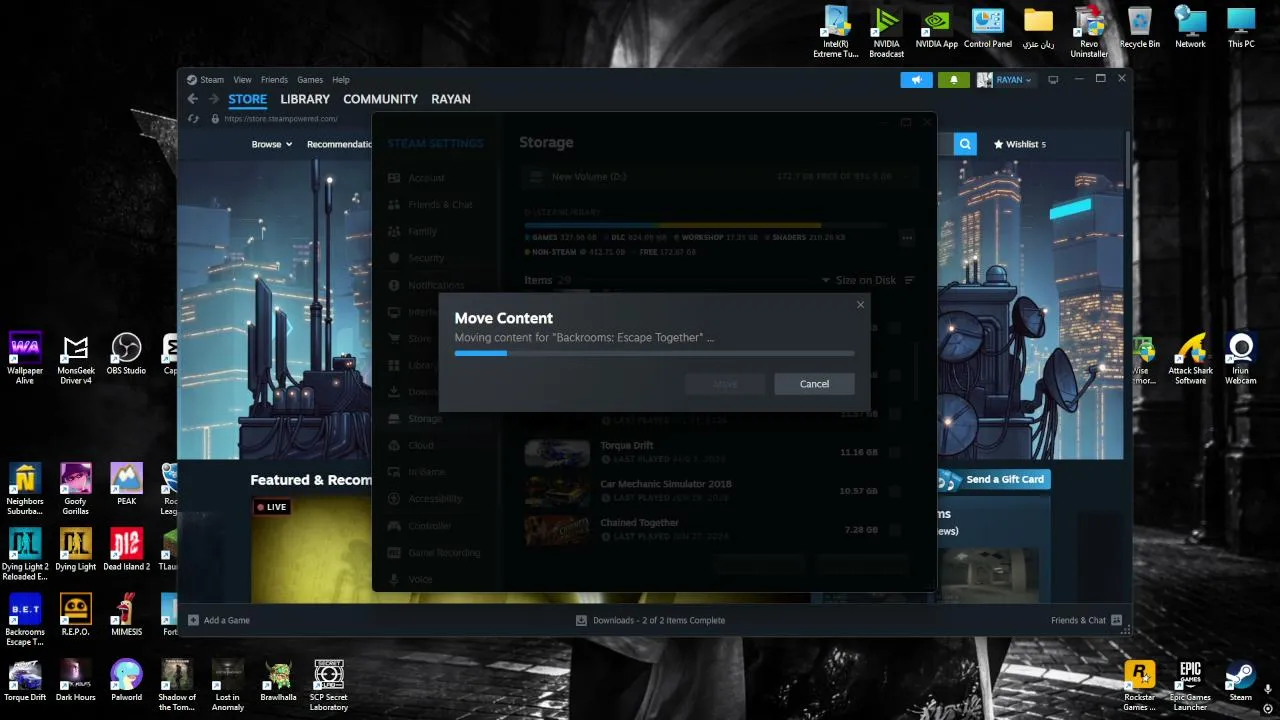Open Rockstar Games Launcher shortcut

tap(1140, 686)
